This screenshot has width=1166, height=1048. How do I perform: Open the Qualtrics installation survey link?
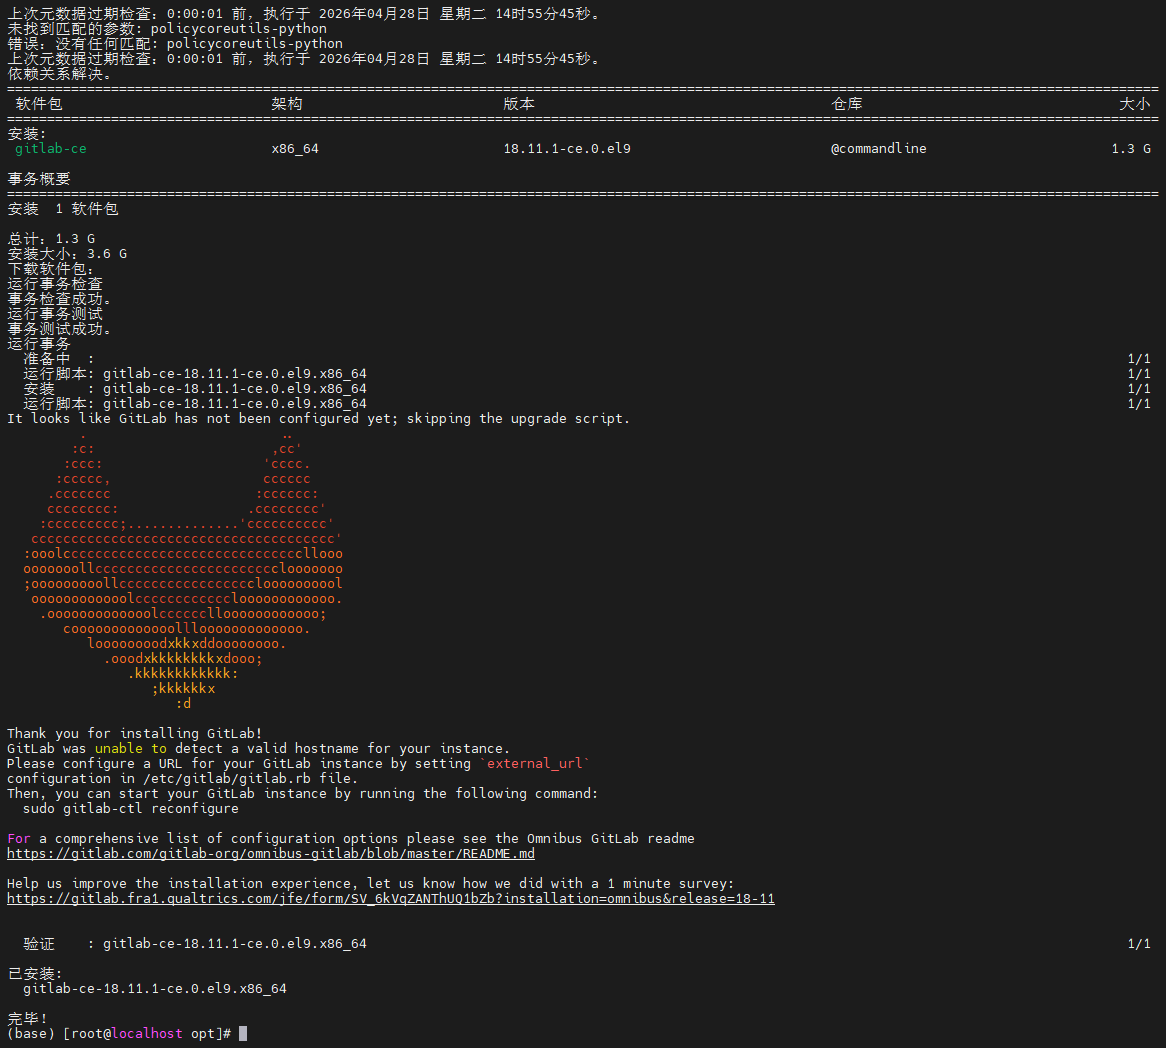tap(390, 898)
